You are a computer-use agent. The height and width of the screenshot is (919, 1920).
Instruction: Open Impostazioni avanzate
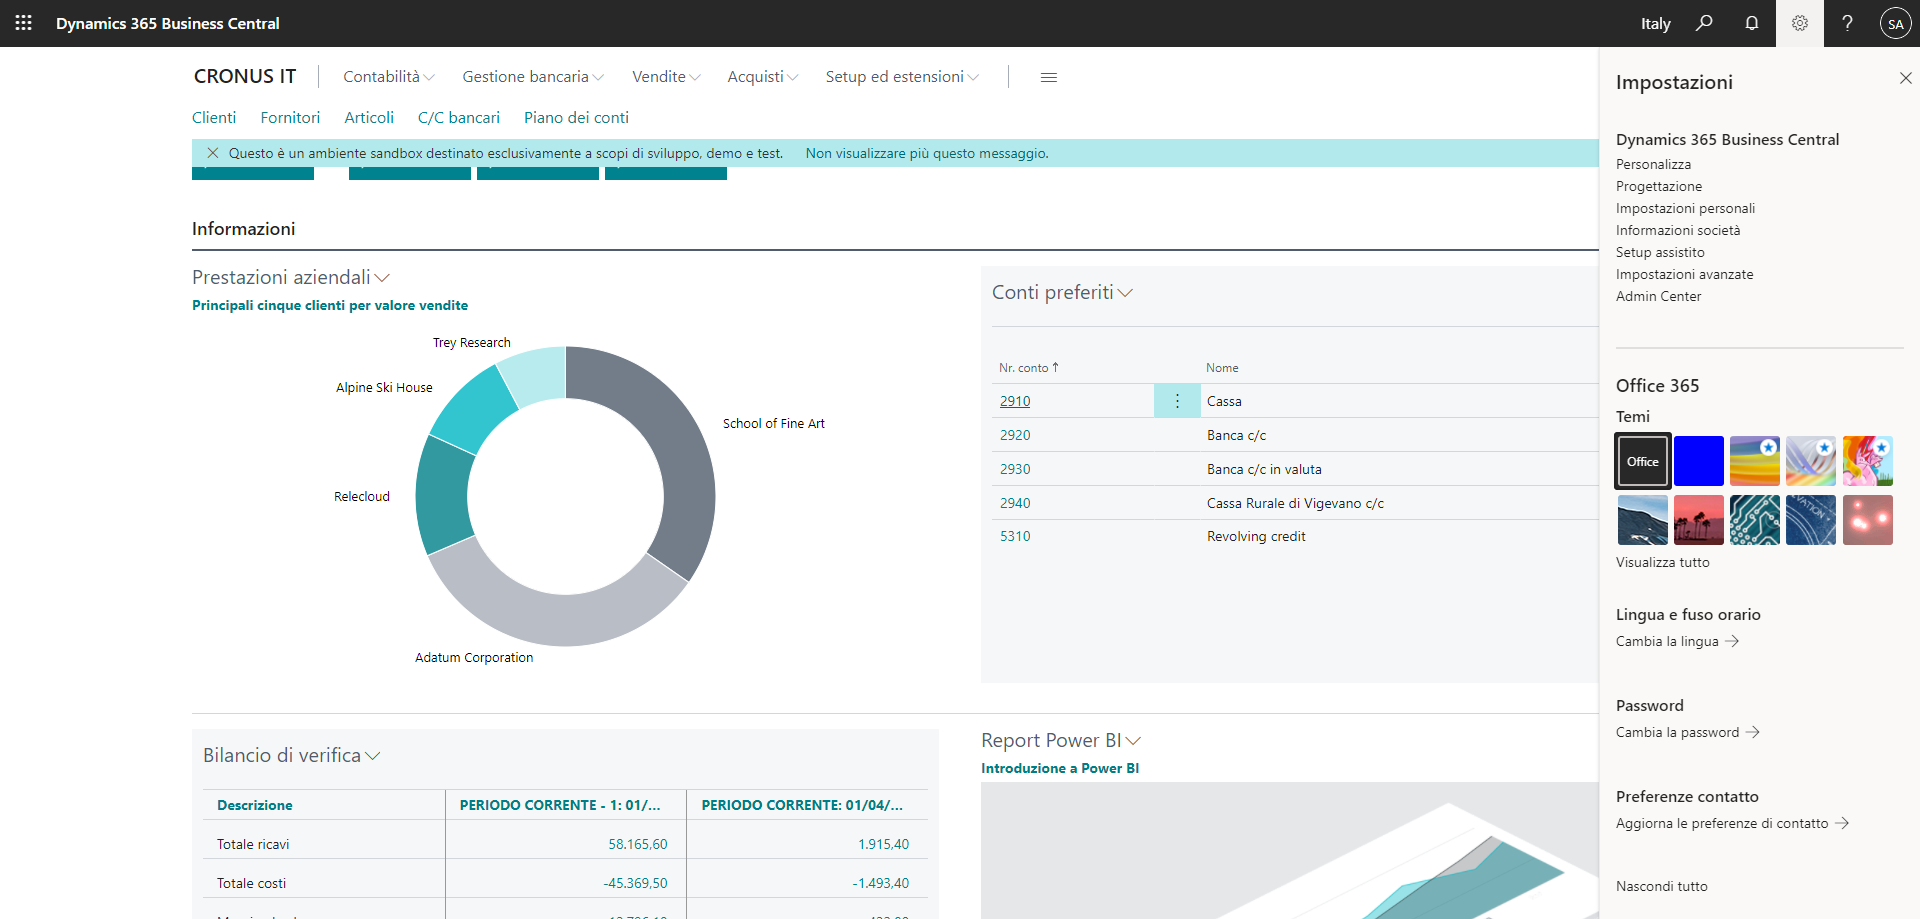pyautogui.click(x=1684, y=274)
